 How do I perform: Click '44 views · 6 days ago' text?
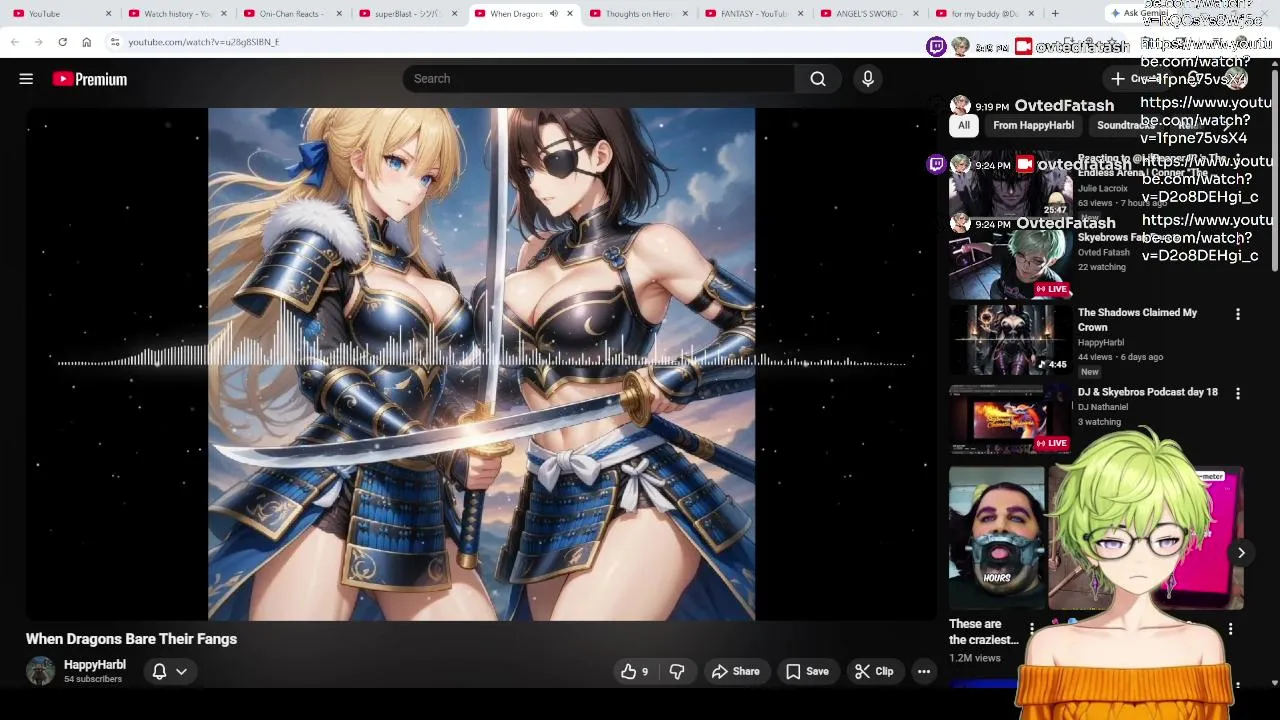[x=1120, y=357]
